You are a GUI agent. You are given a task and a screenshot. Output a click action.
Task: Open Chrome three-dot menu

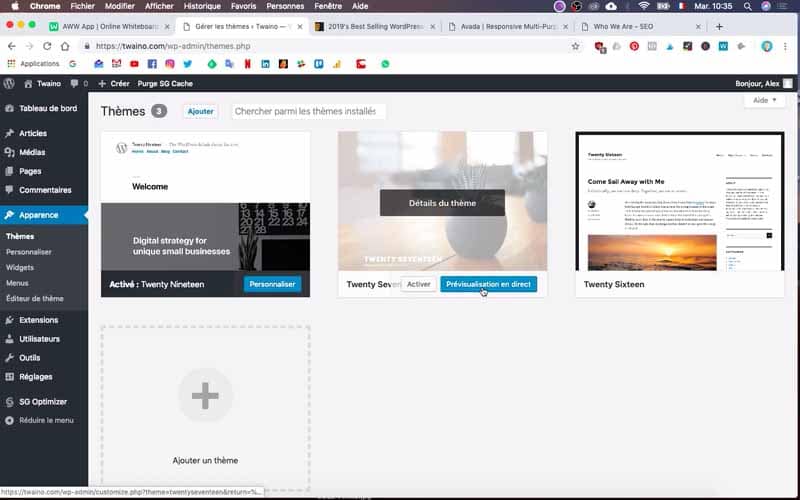785,46
